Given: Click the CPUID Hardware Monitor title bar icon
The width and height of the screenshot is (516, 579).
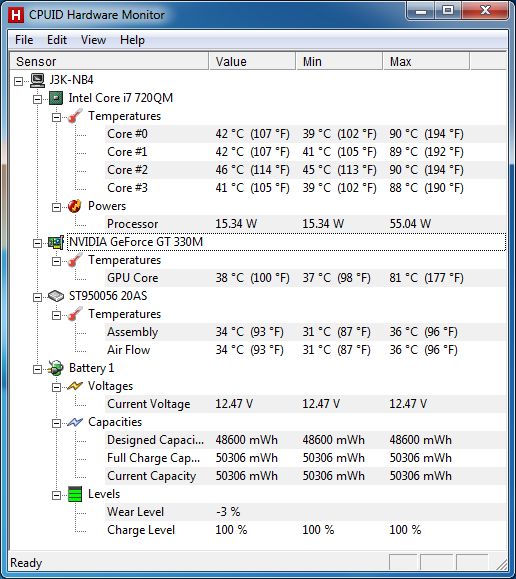Looking at the screenshot, I should click(16, 15).
